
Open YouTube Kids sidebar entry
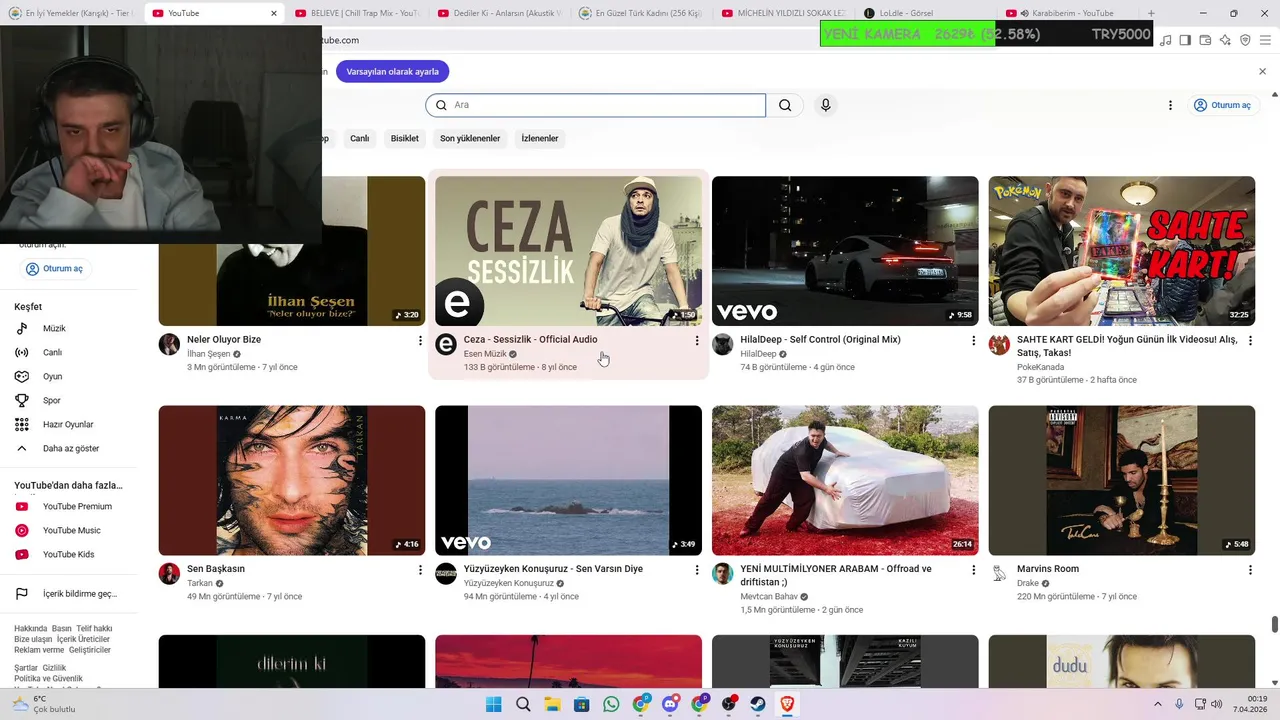click(68, 554)
